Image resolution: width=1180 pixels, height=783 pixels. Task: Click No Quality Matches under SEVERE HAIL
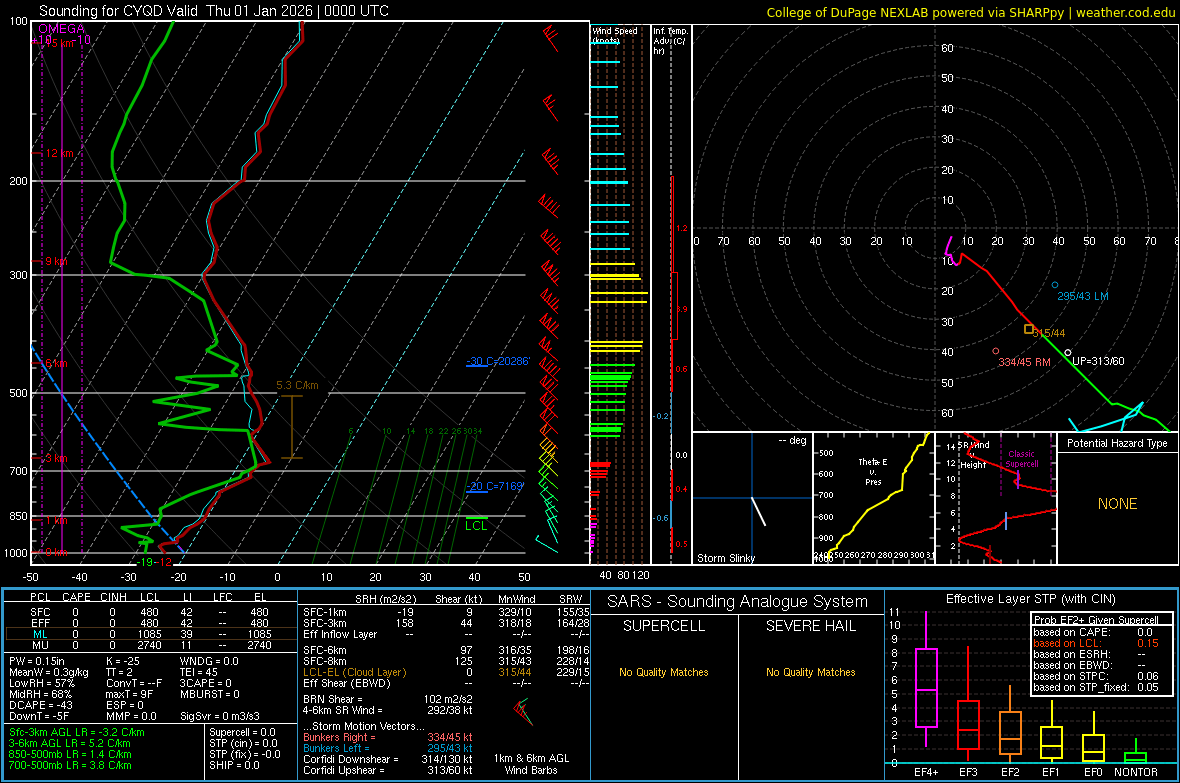pos(810,672)
